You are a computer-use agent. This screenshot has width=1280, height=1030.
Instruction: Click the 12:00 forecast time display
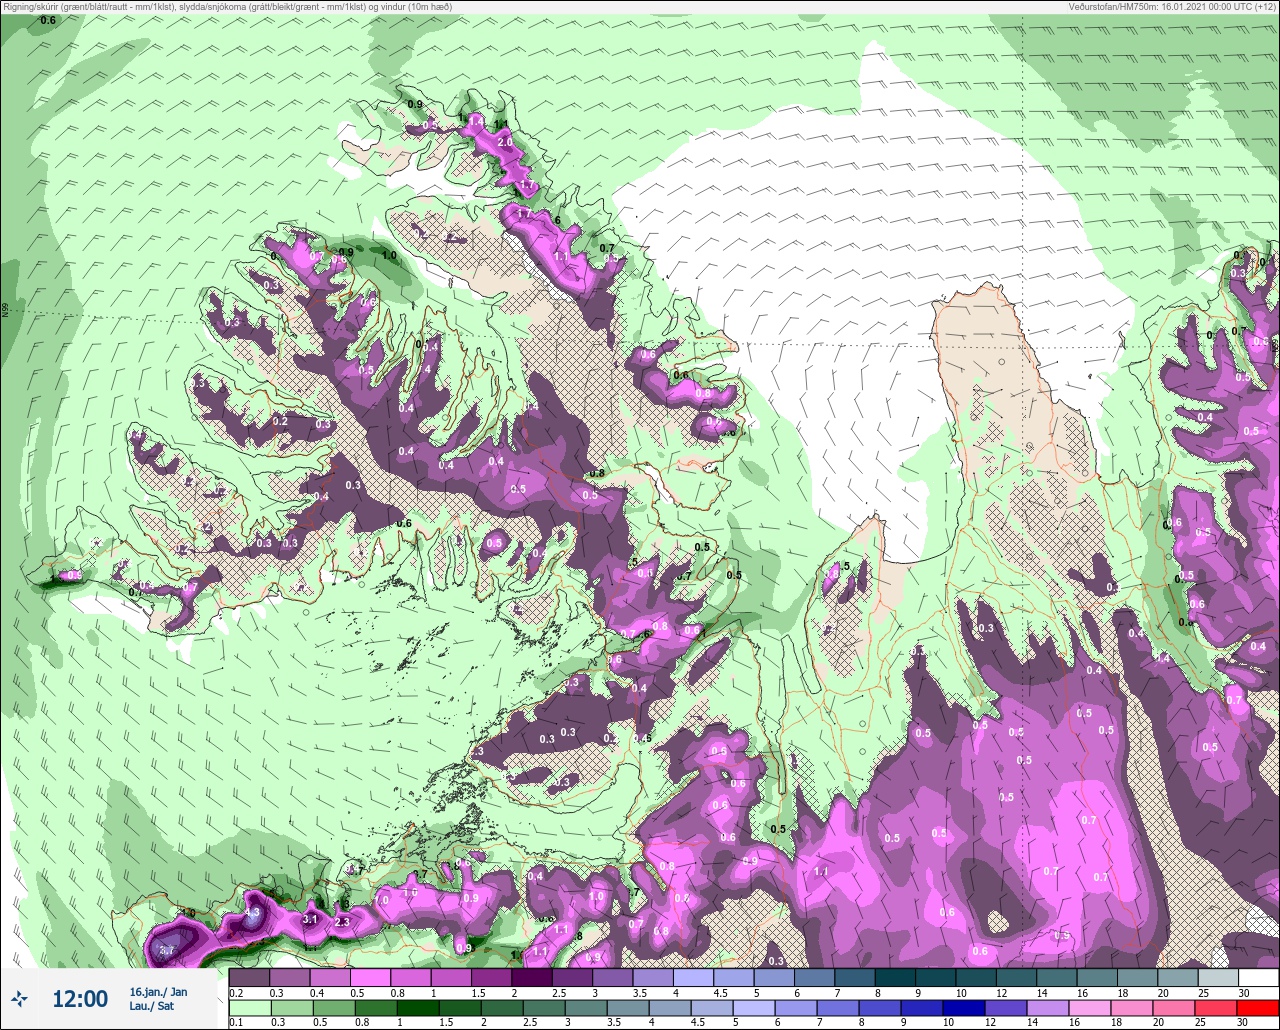pyautogui.click(x=79, y=999)
